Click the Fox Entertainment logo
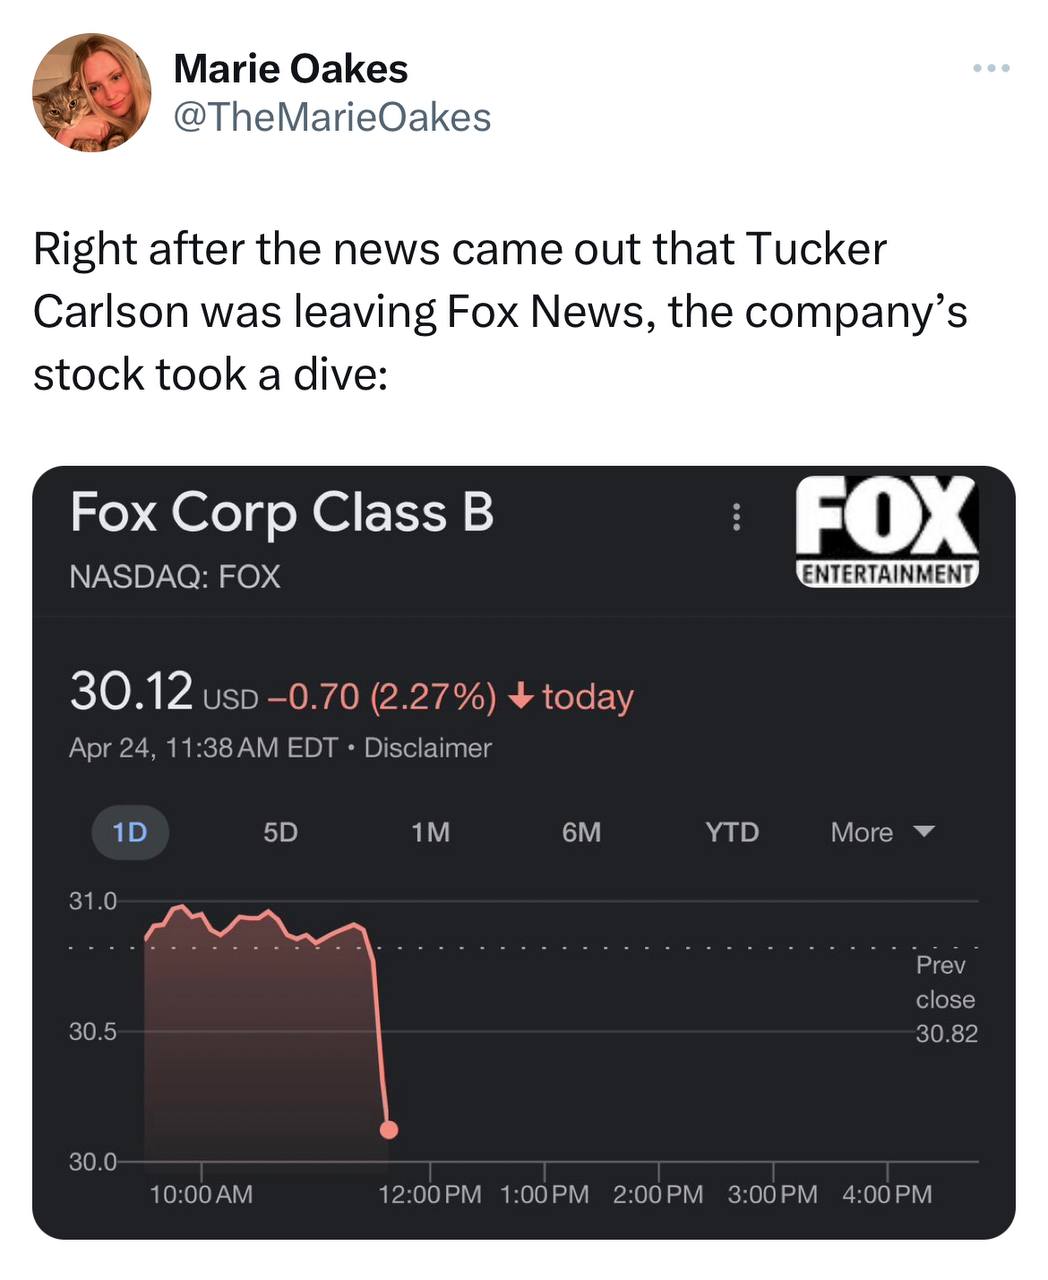This screenshot has height=1280, width=1048. point(887,531)
